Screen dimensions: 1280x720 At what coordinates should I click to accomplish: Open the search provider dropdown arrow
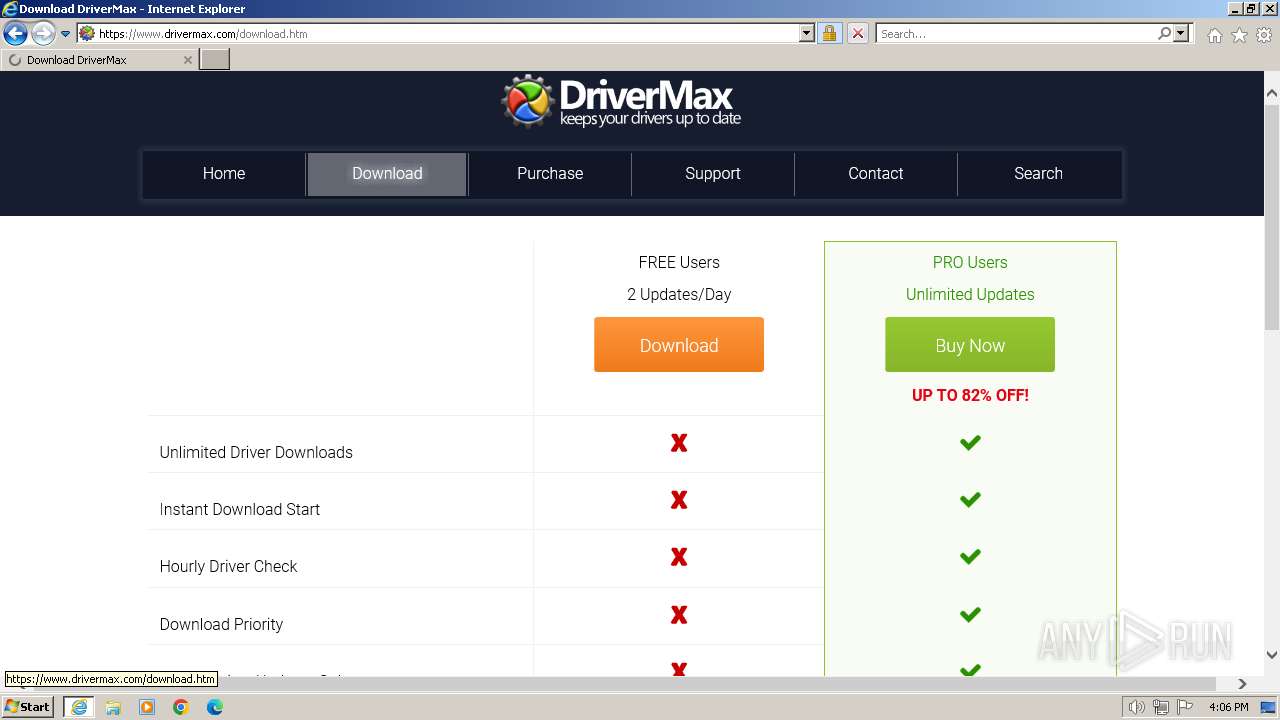1181,34
